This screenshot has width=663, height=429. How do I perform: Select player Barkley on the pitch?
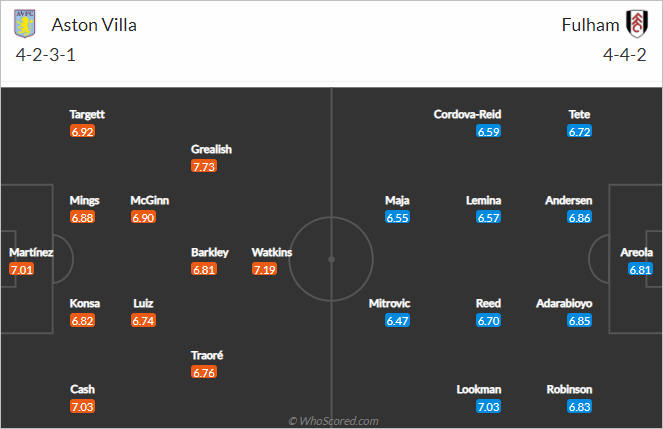pos(210,252)
